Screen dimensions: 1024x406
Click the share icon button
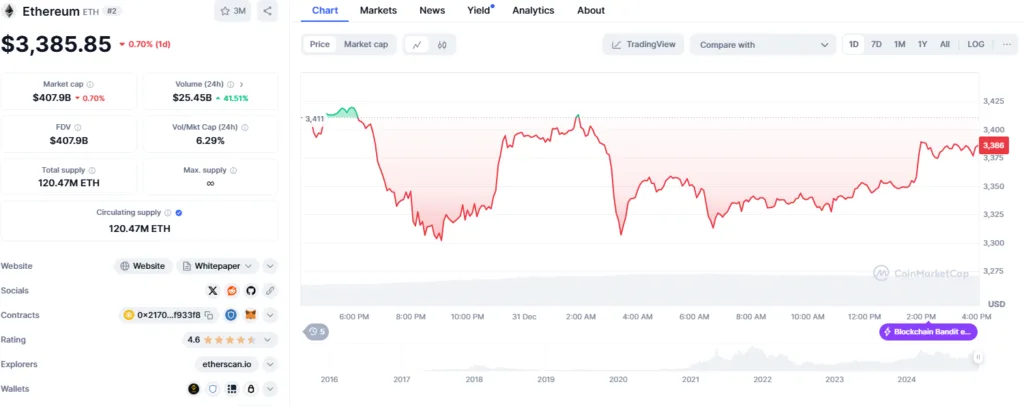(x=267, y=11)
